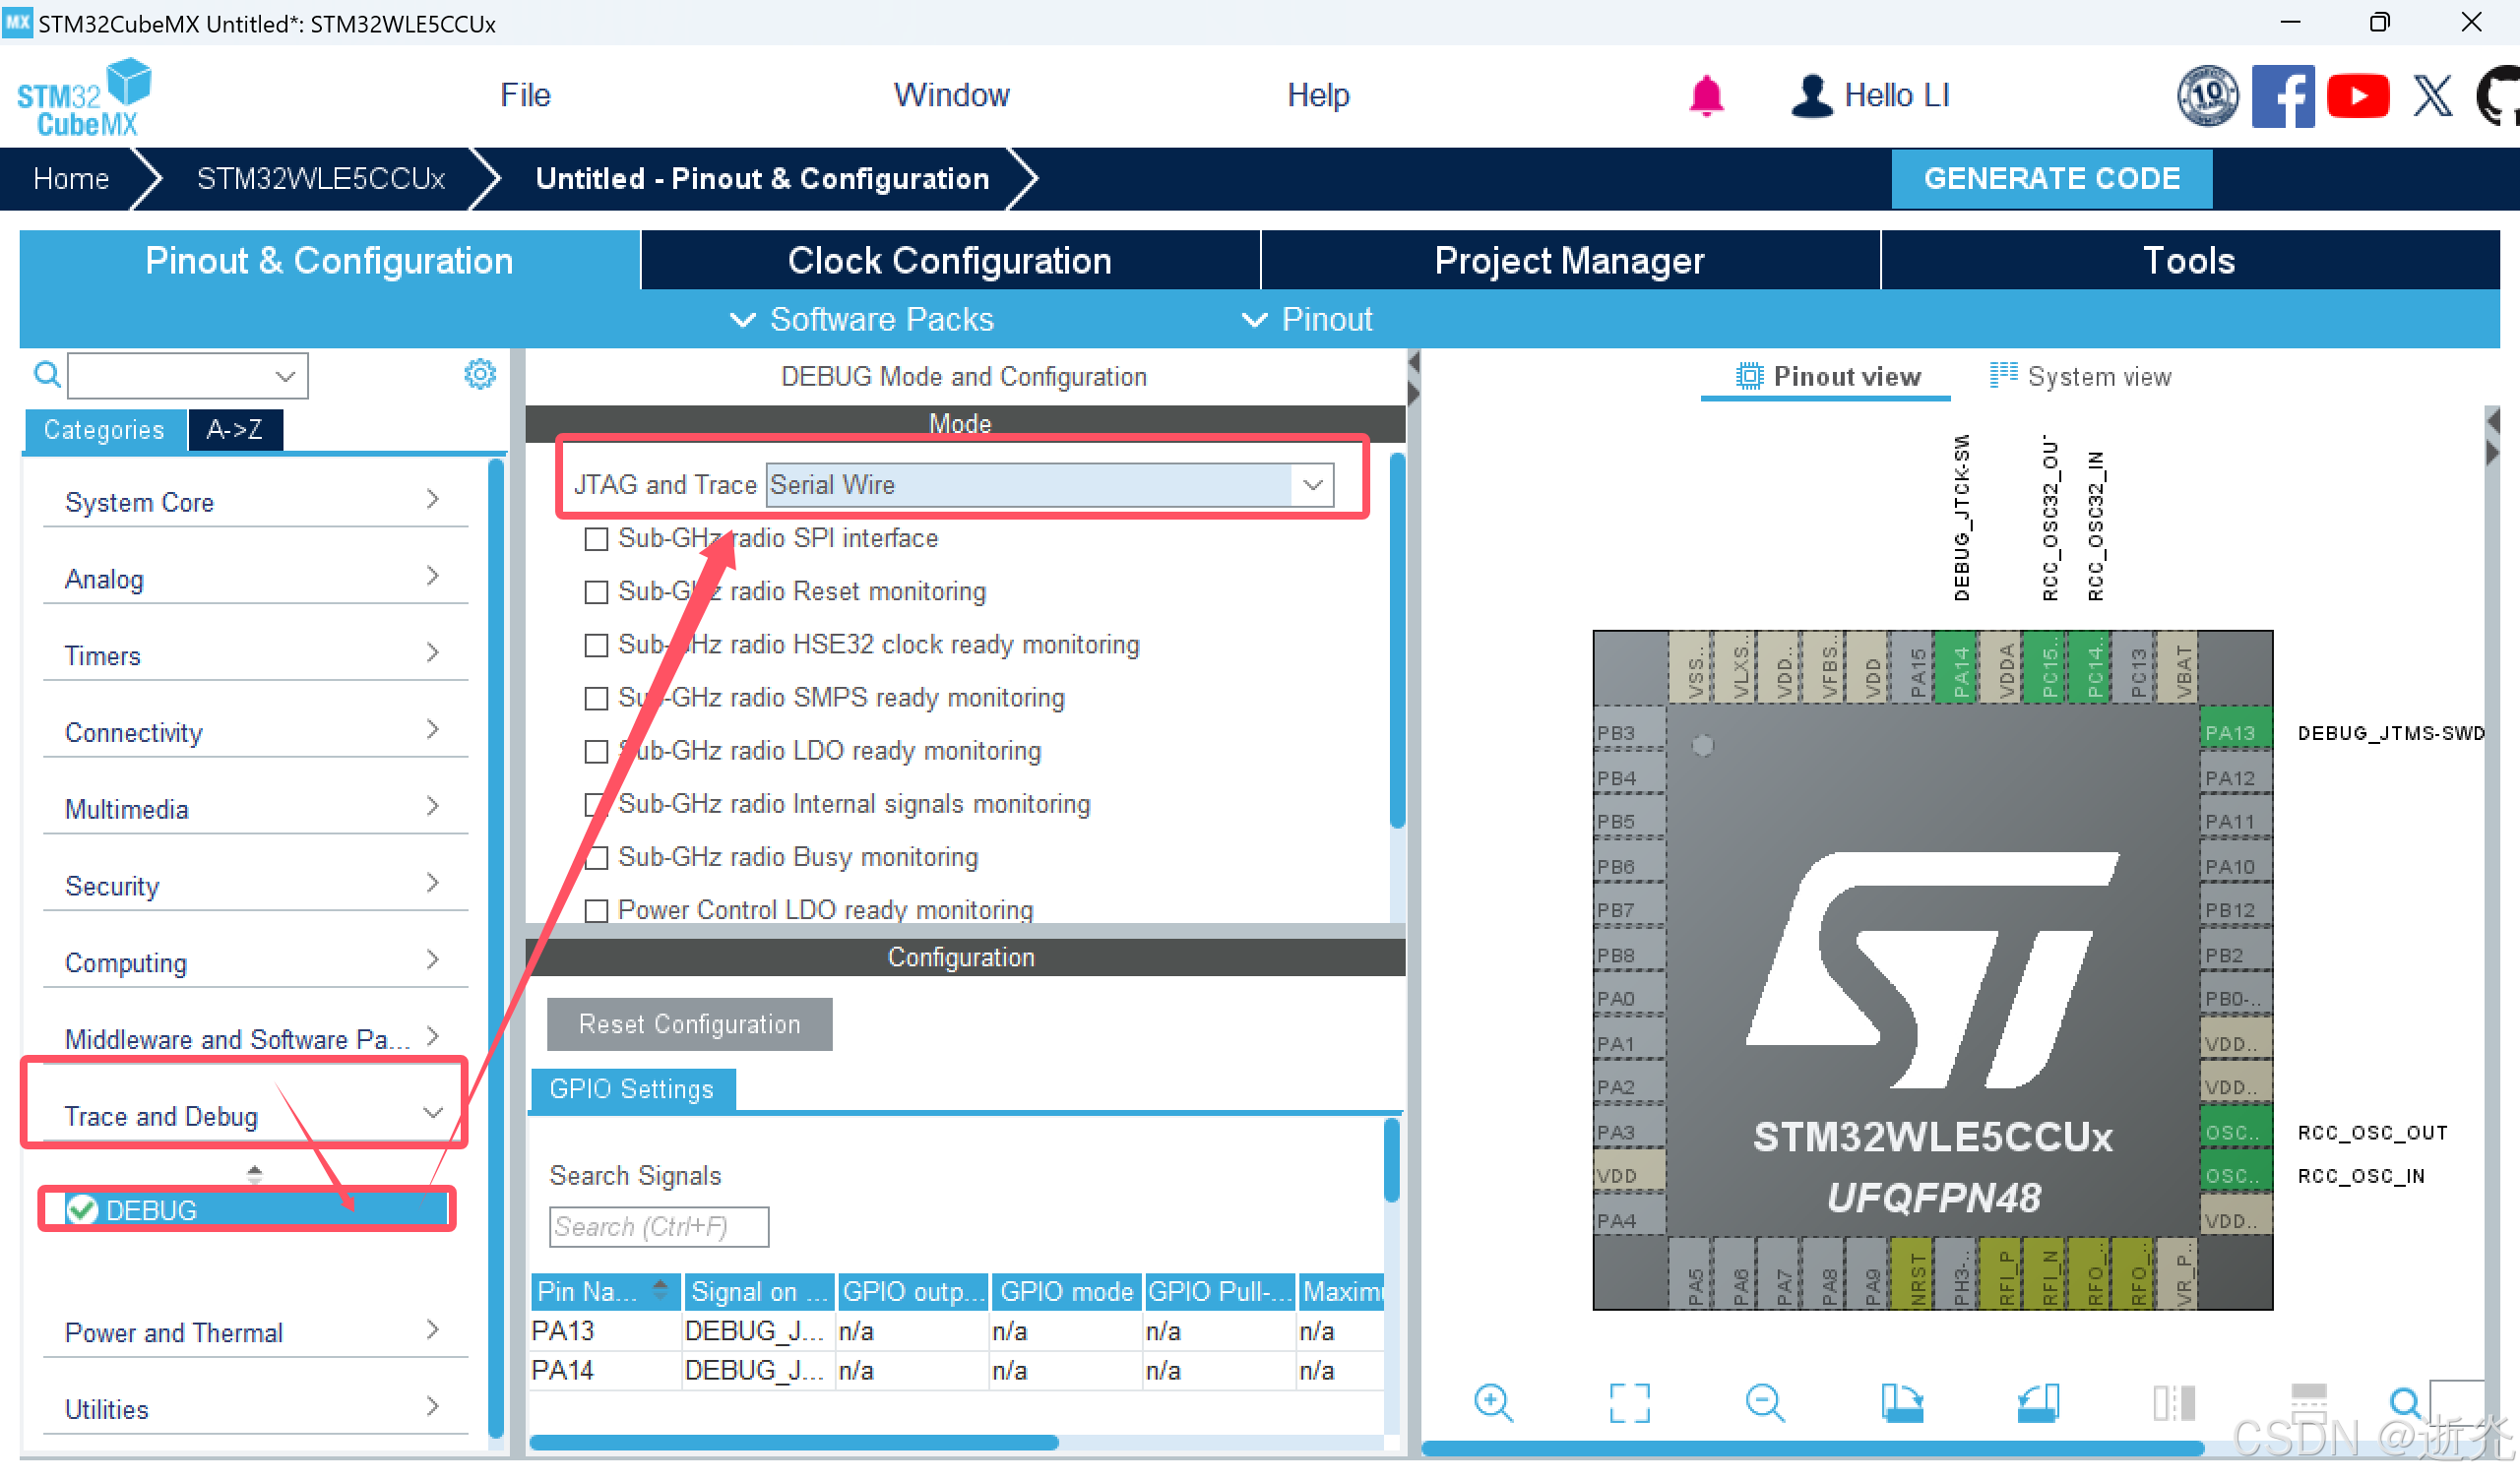Check Power Control LDO ready monitoring

596,911
